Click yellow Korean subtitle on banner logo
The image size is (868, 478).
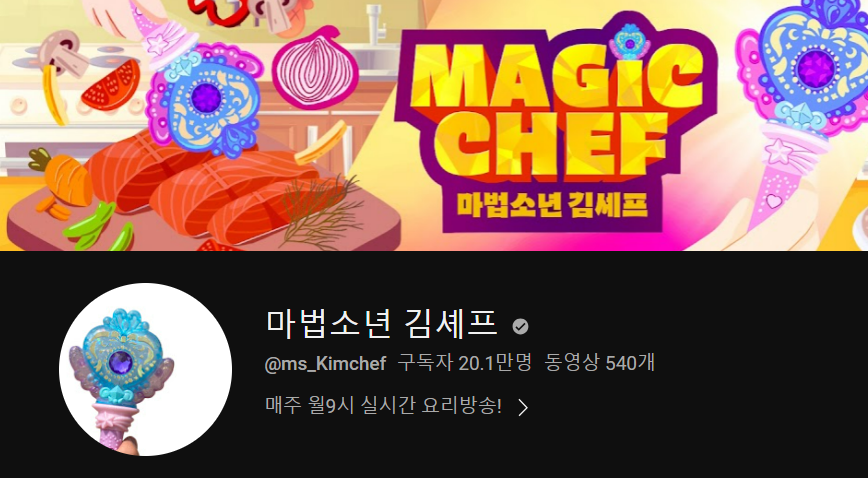552,204
